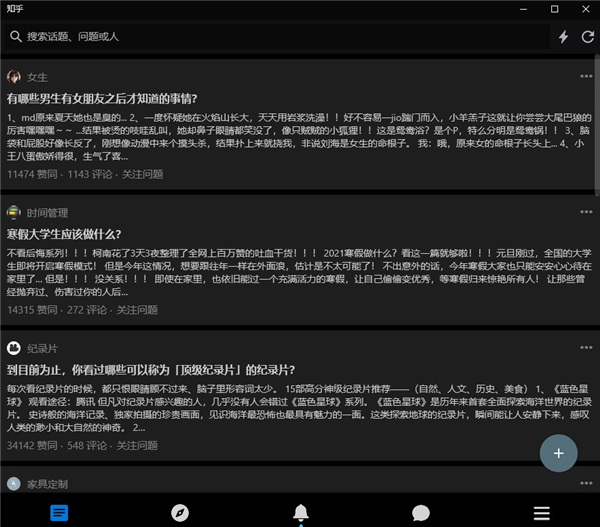Read the excerpt starting with 不看后悔系列
The height and width of the screenshot is (527, 600).
299,272
